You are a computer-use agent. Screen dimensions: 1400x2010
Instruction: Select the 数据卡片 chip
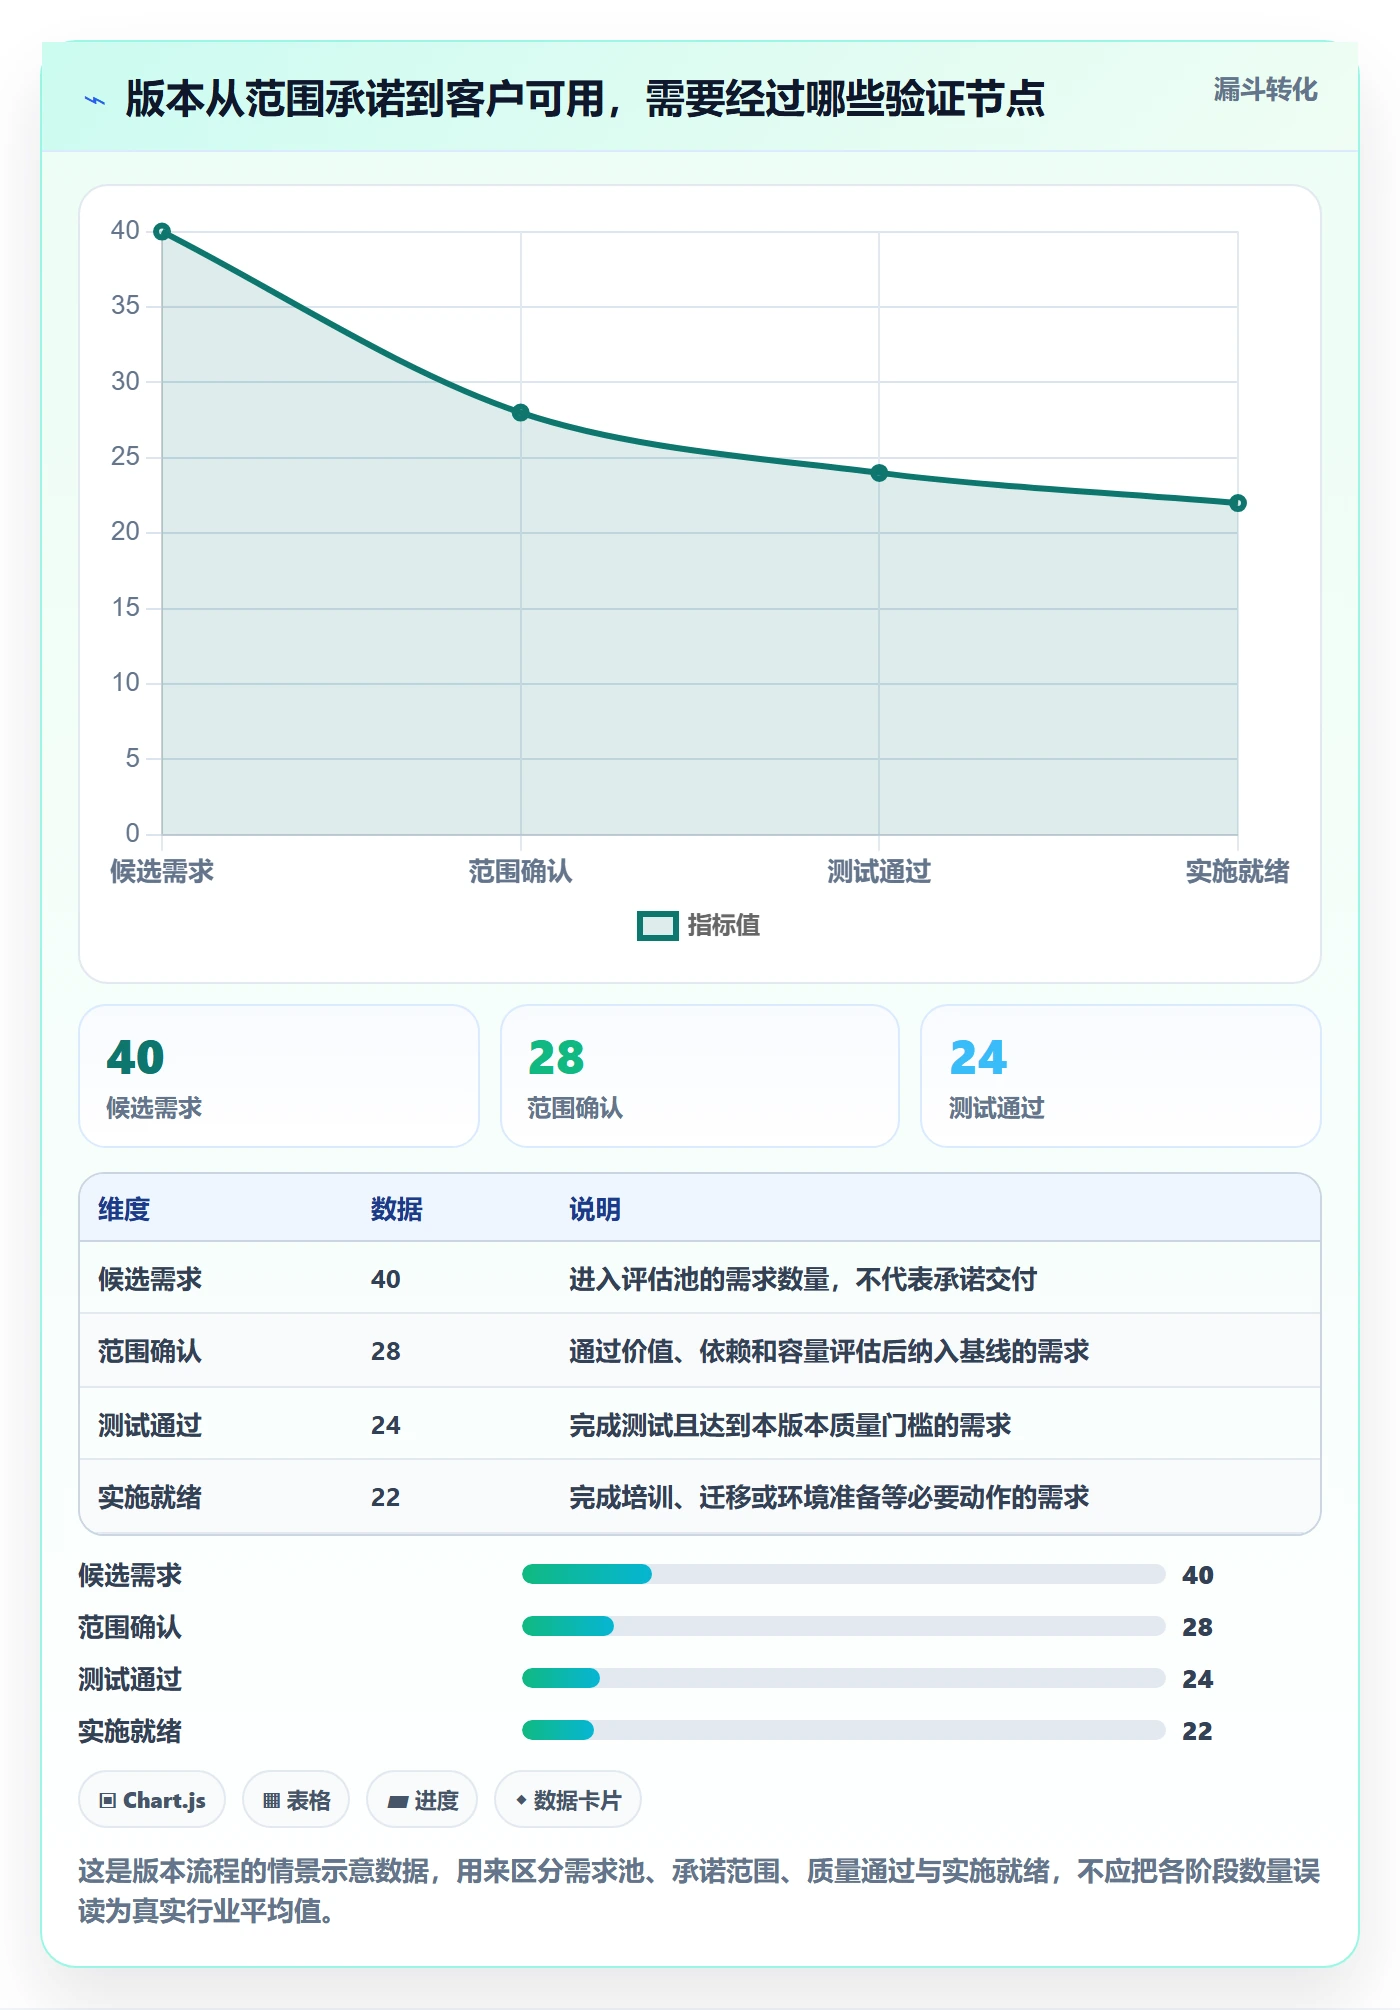[568, 1800]
